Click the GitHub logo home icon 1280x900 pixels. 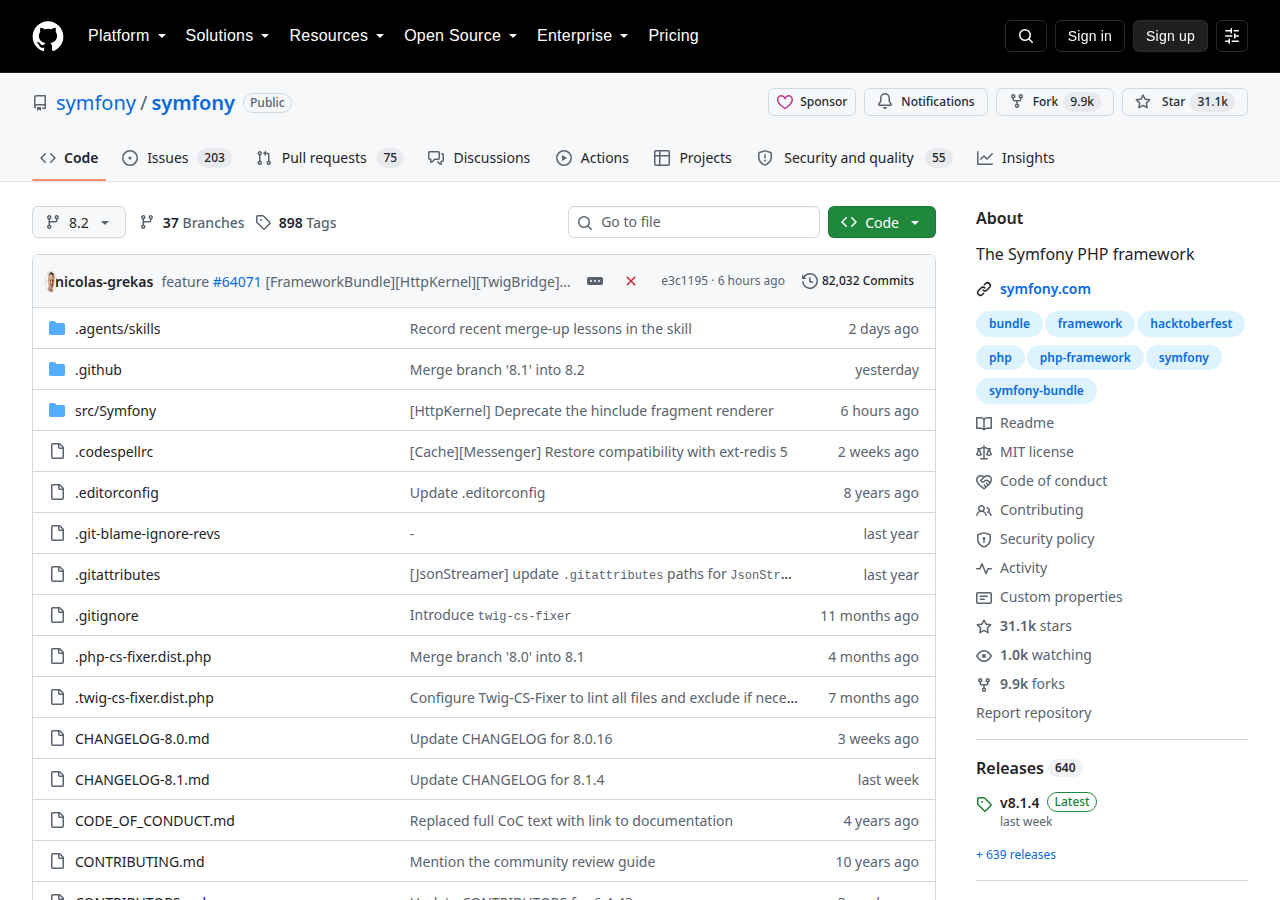(48, 36)
